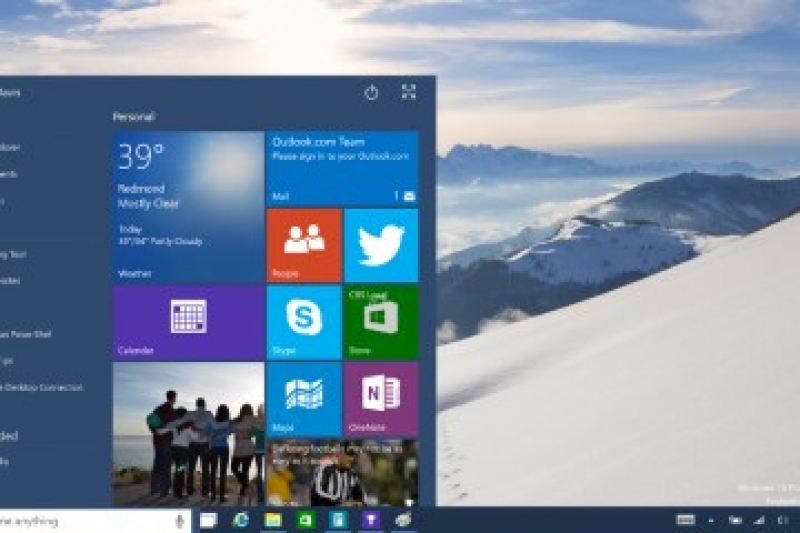
Task: Expand Start menu to full screen
Action: tap(408, 92)
